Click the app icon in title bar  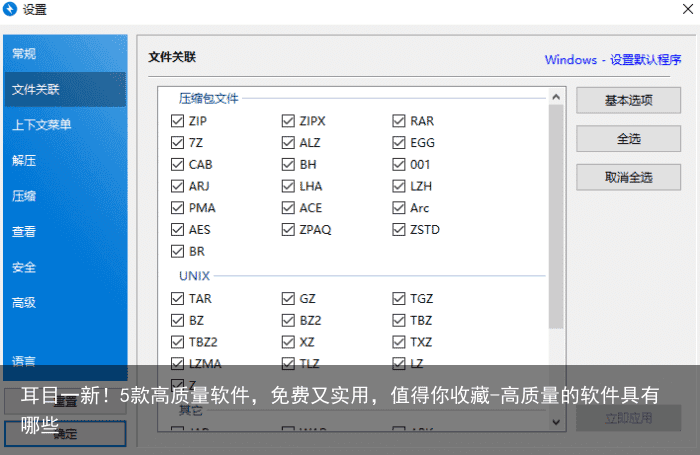pyautogui.click(x=11, y=11)
